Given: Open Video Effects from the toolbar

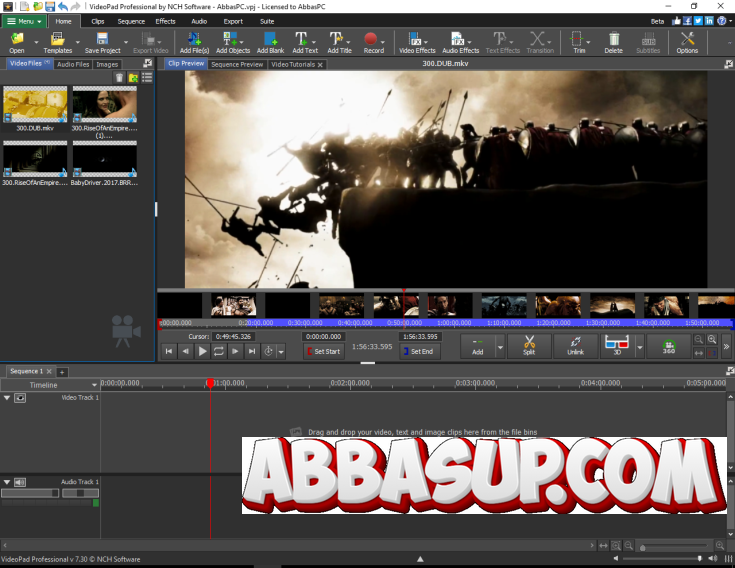Looking at the screenshot, I should click(x=417, y=42).
